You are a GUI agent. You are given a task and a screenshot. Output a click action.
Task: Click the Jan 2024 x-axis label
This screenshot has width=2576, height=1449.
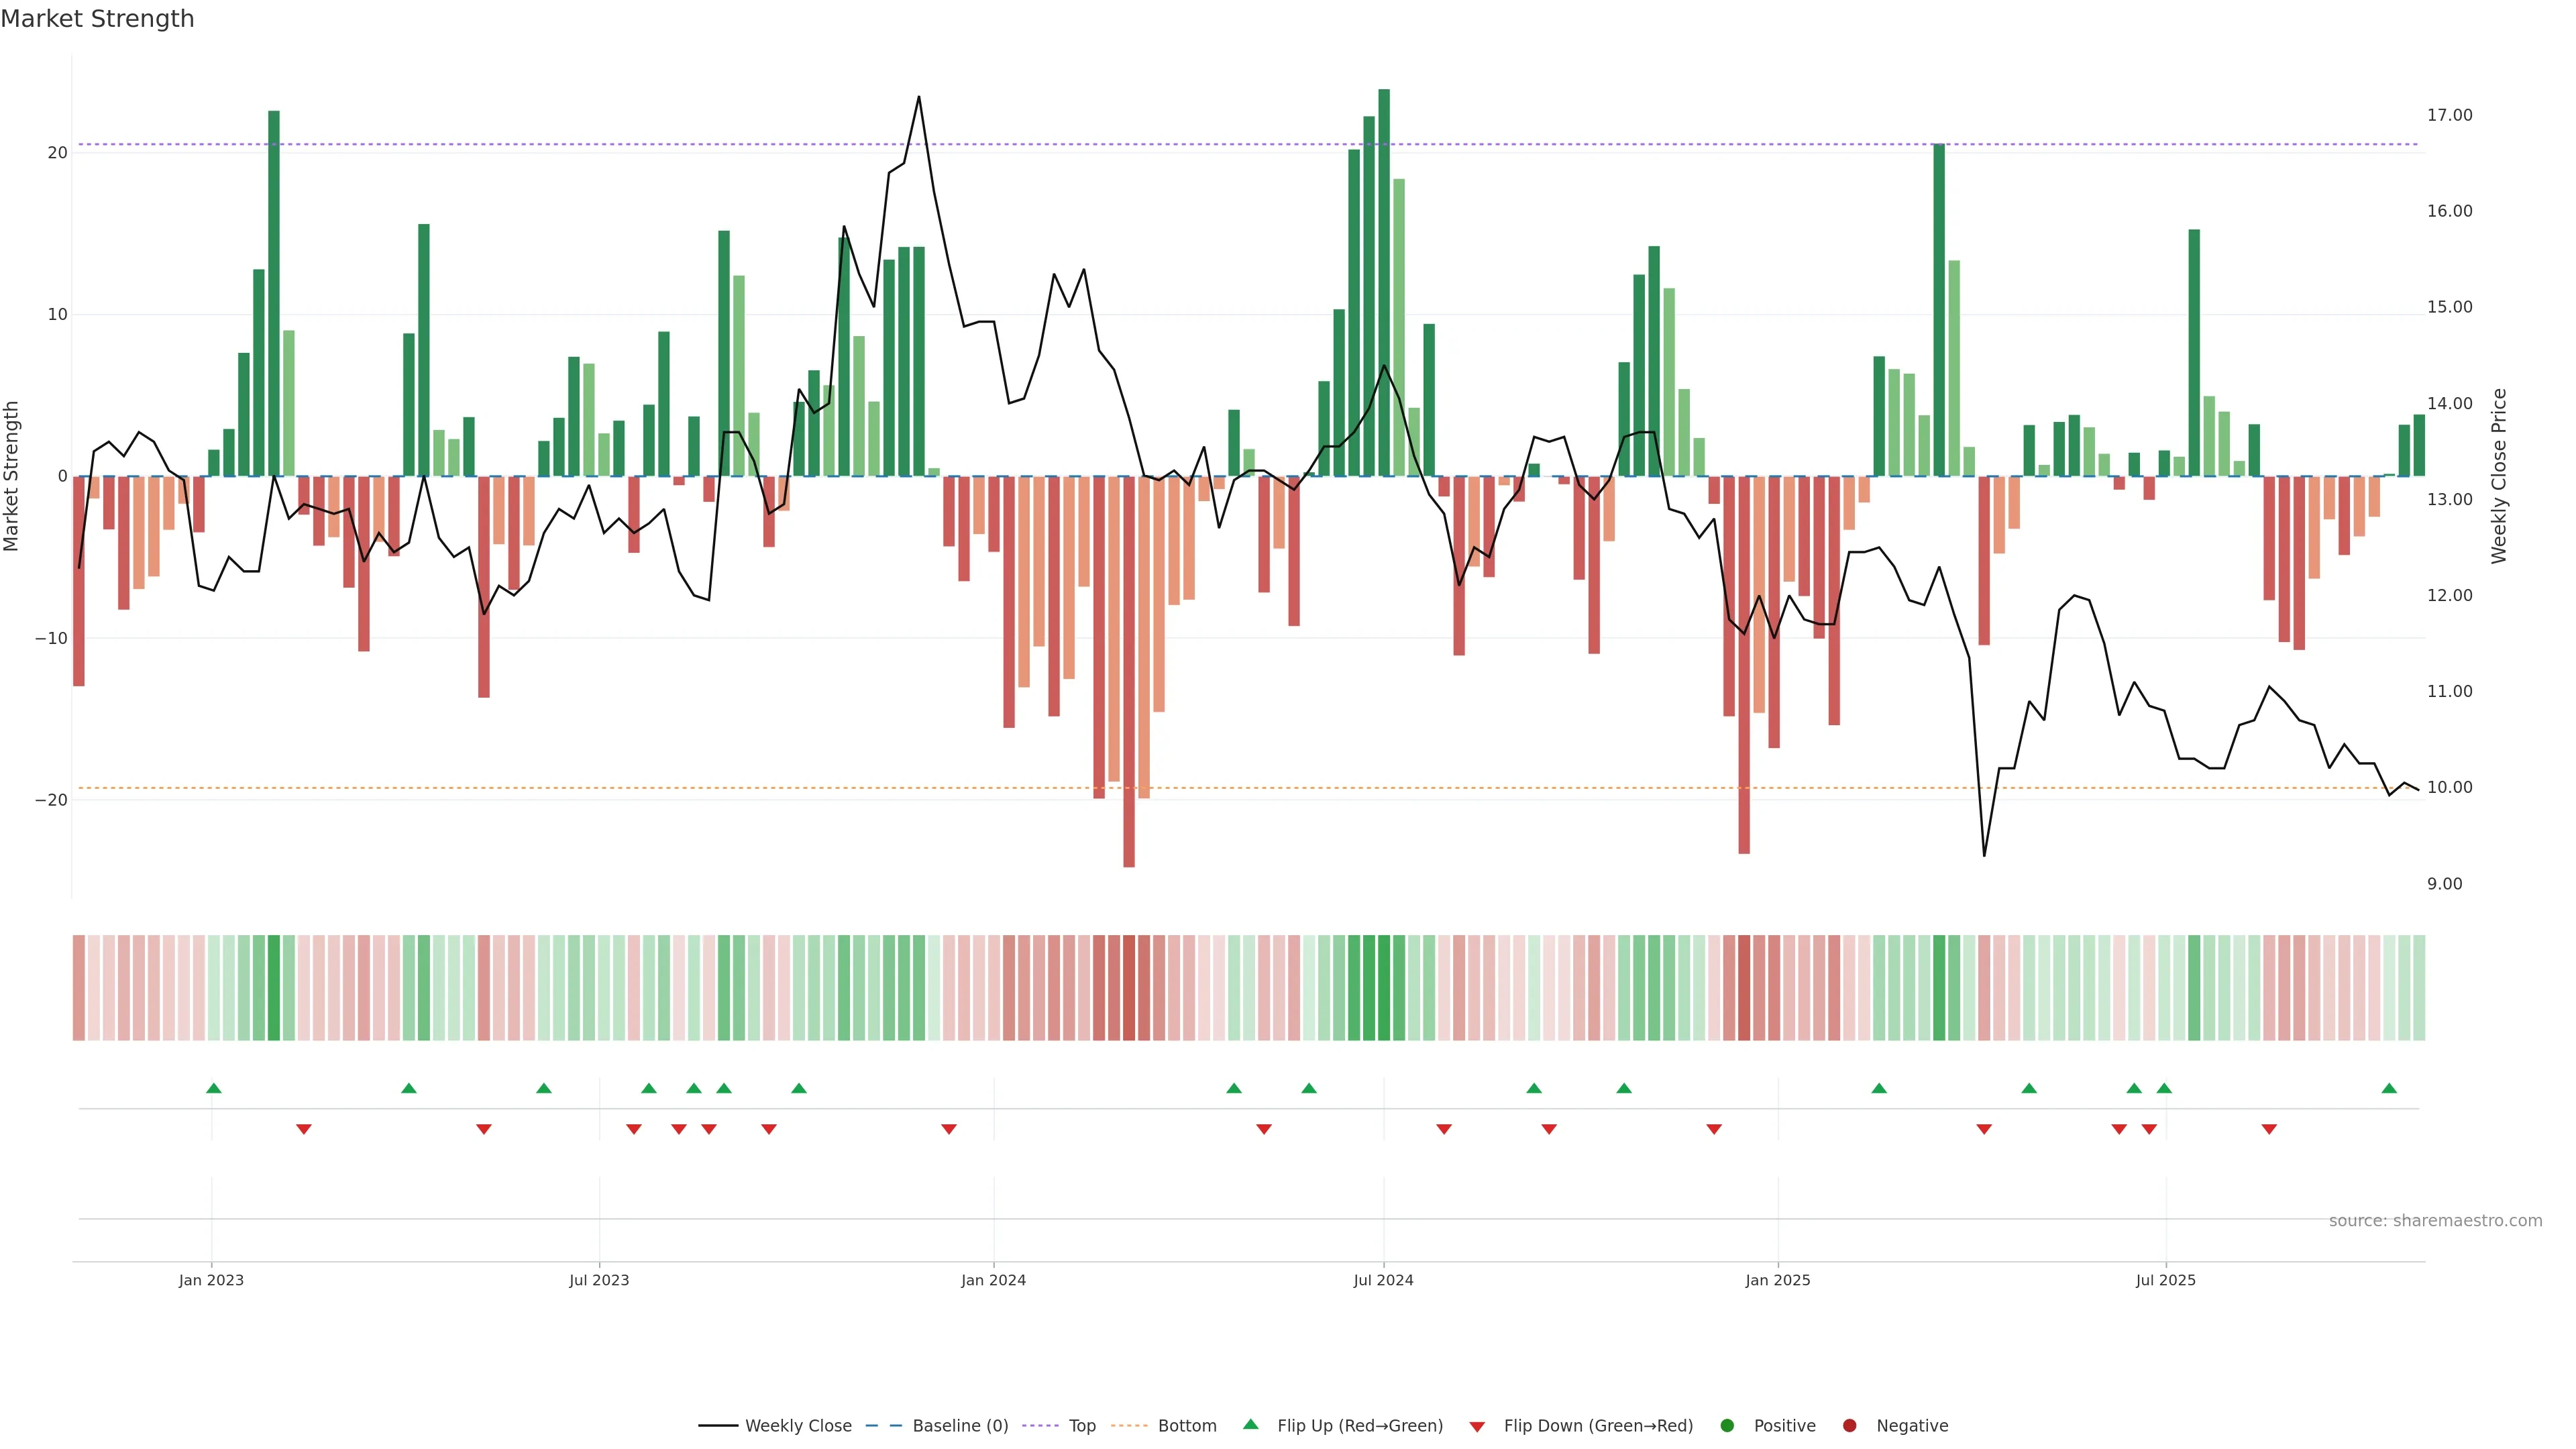[x=993, y=1280]
